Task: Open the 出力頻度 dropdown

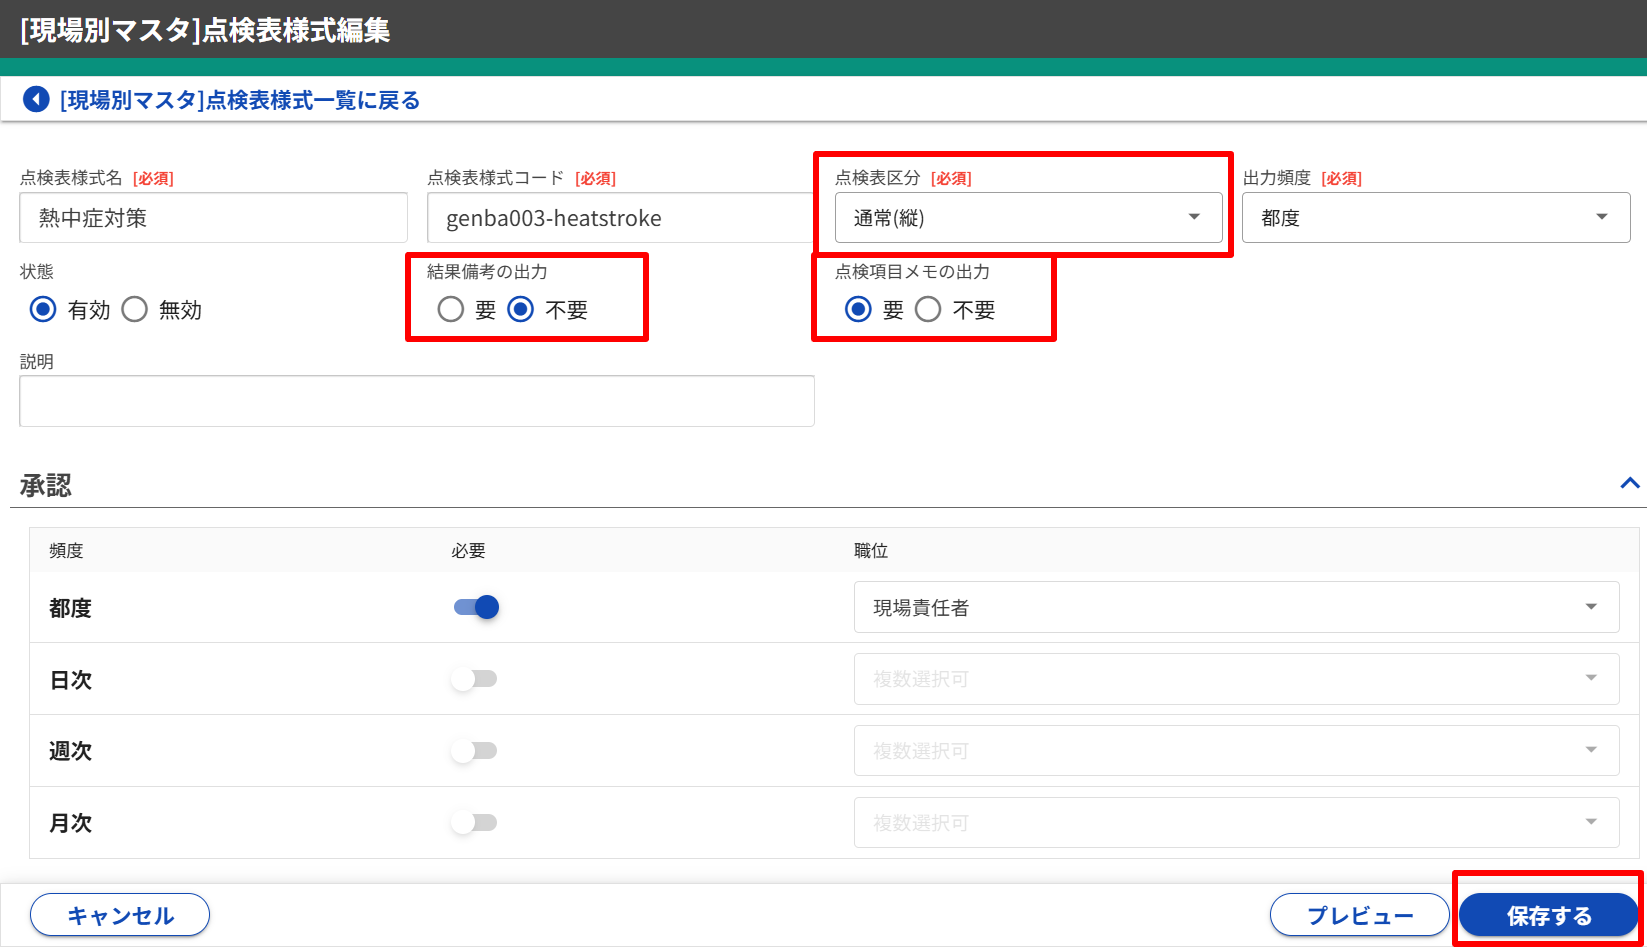Action: [1435, 218]
